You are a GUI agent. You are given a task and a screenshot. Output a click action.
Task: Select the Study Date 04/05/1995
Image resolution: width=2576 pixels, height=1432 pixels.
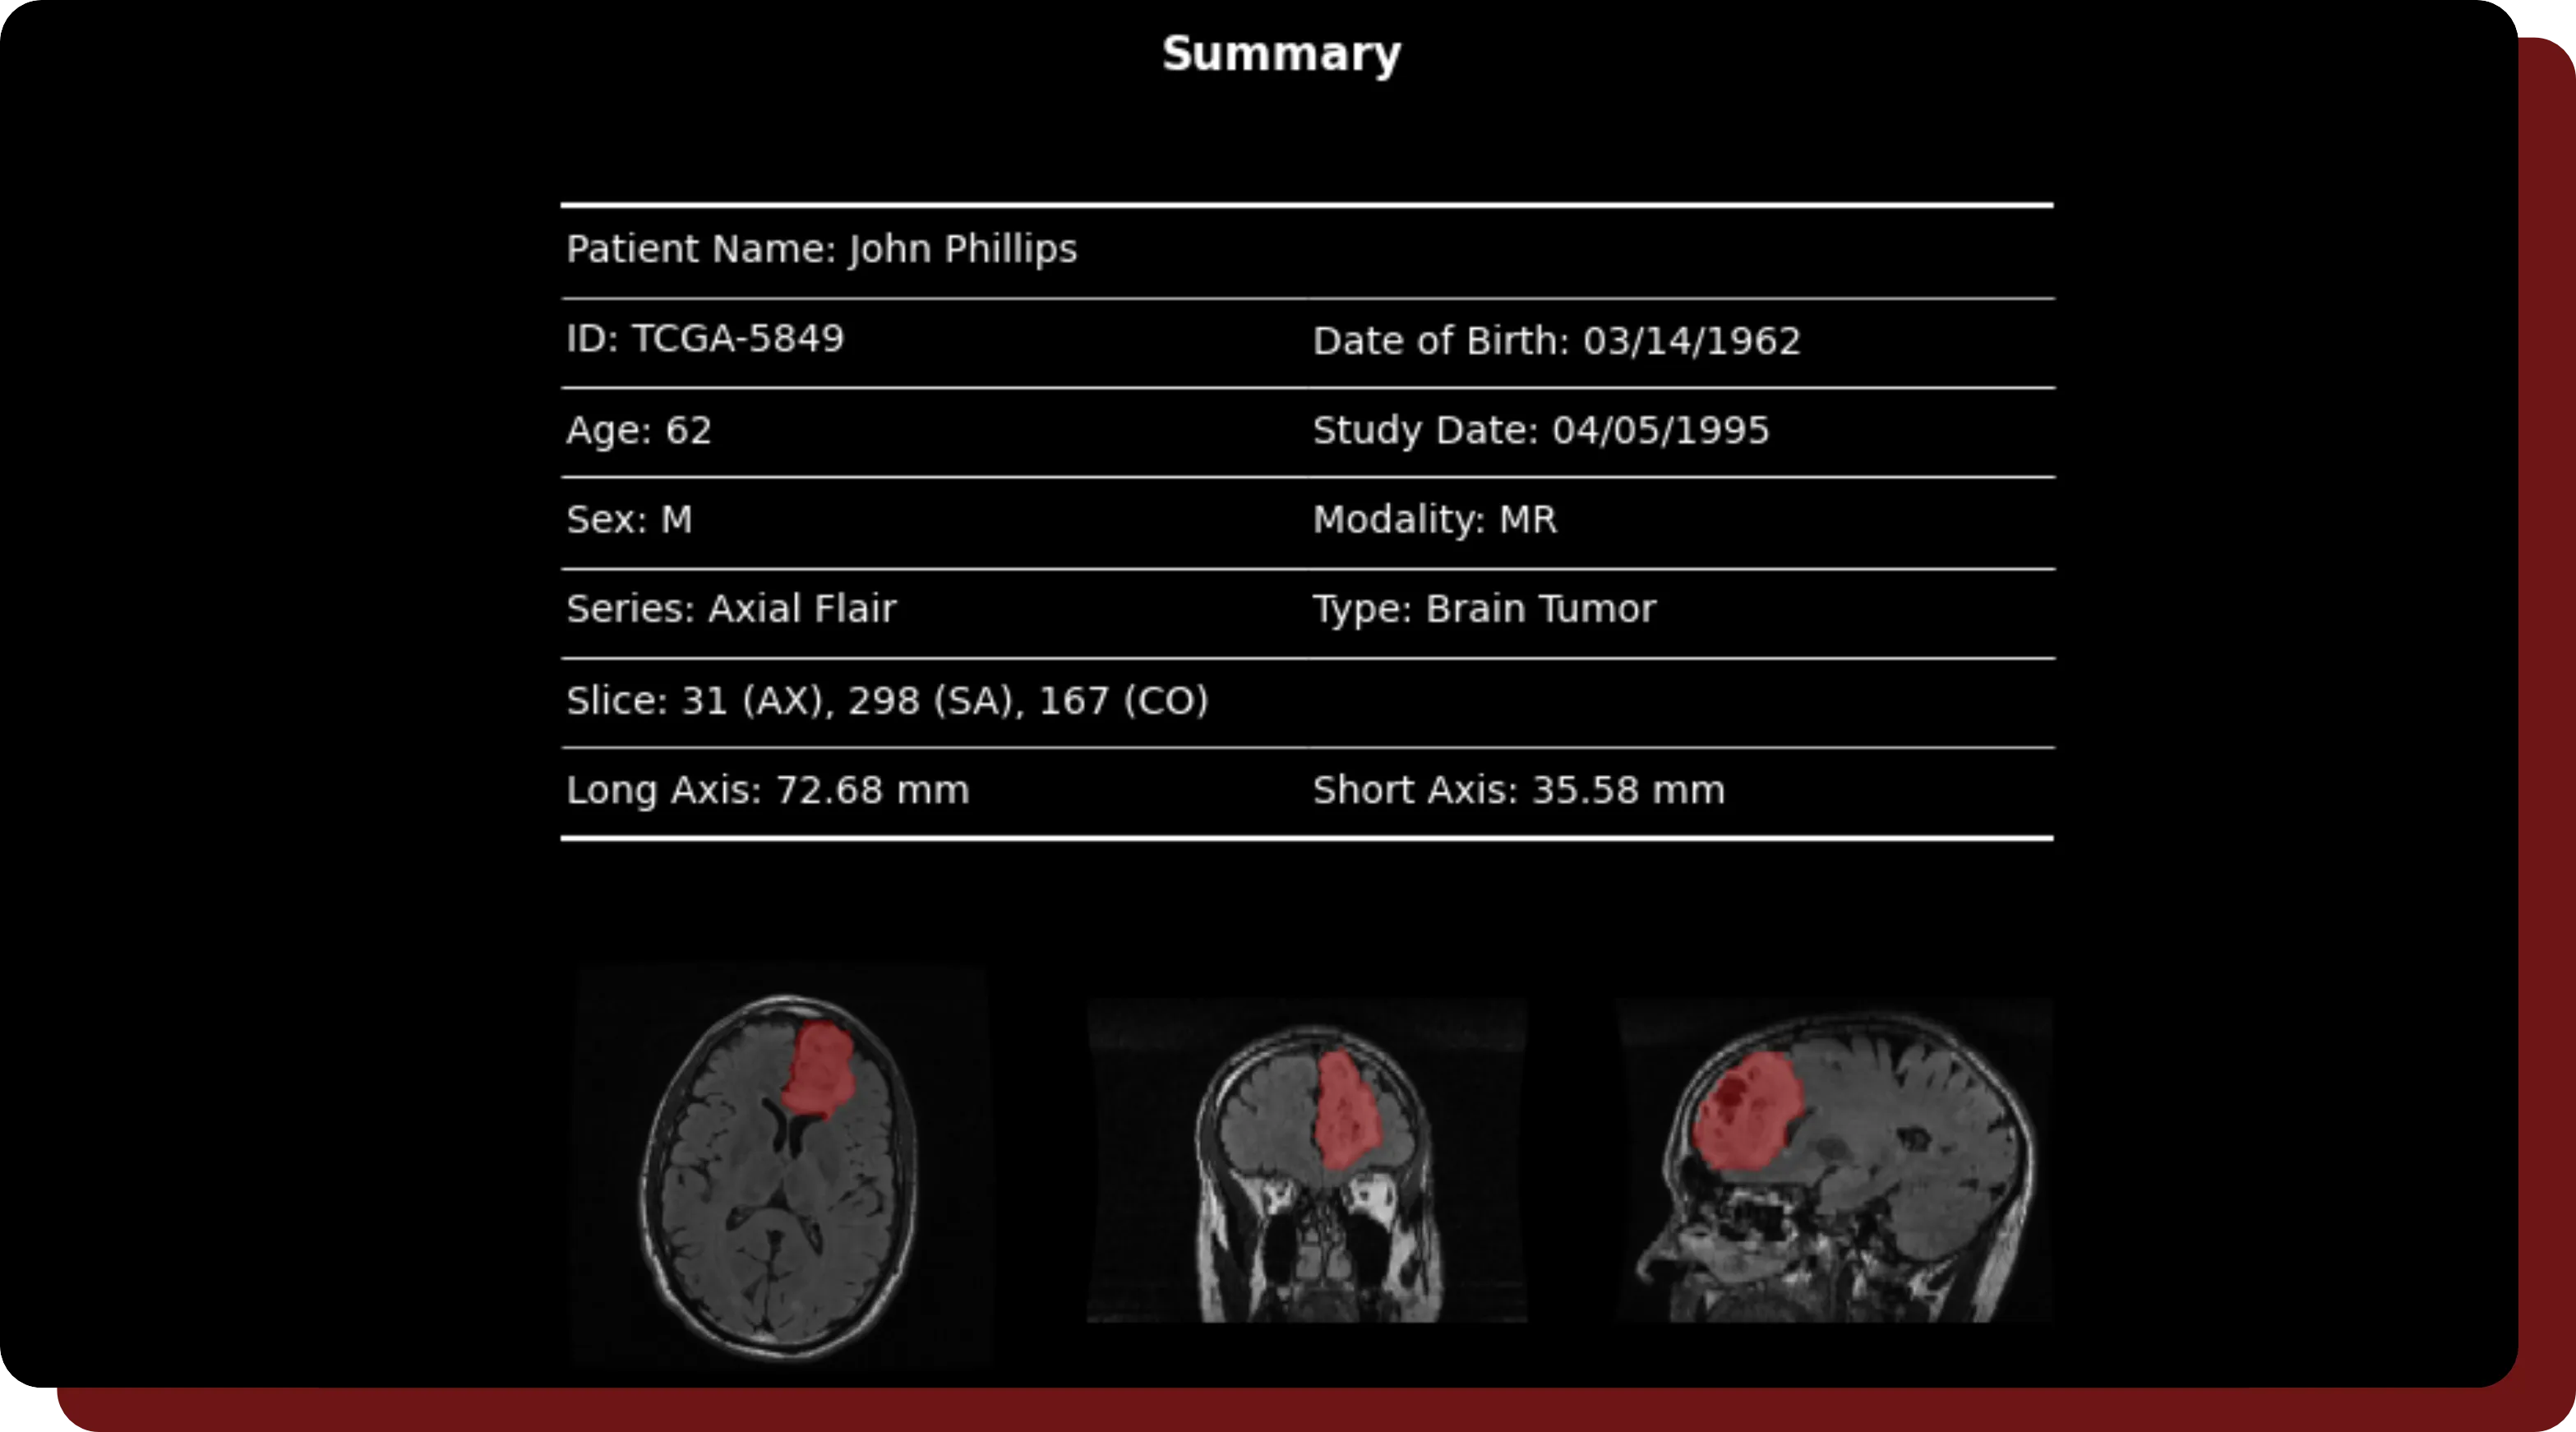click(x=1541, y=430)
